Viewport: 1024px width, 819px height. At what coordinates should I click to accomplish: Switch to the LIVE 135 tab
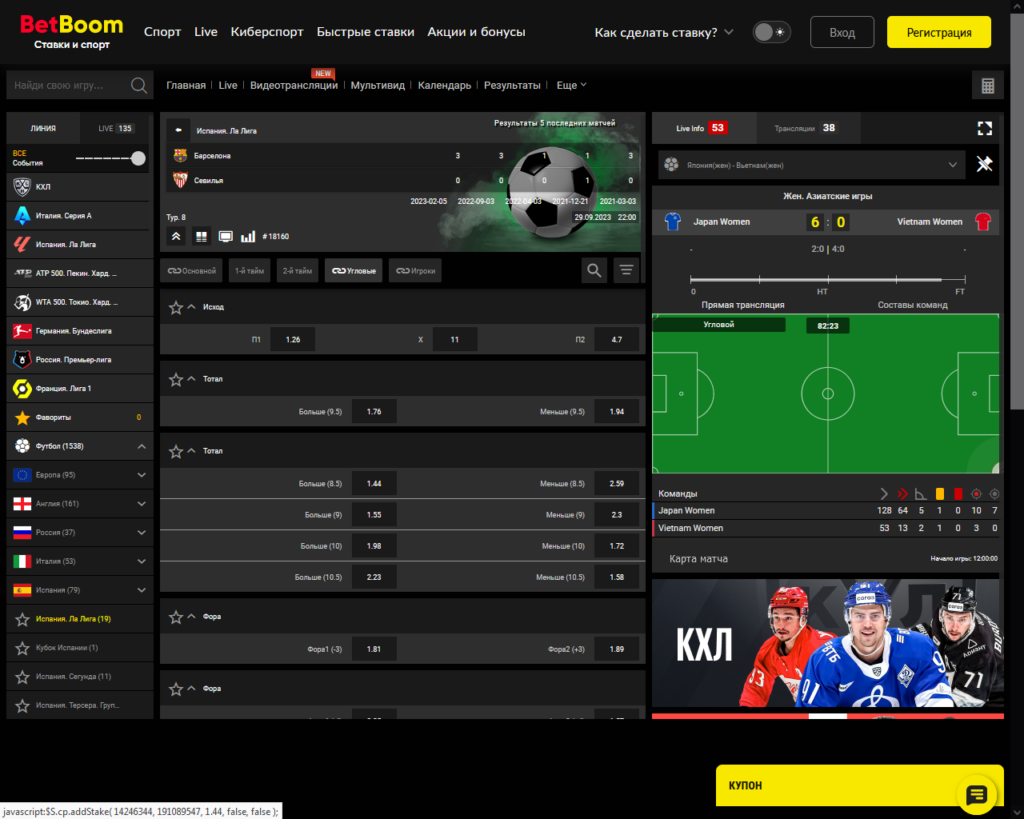(x=115, y=128)
